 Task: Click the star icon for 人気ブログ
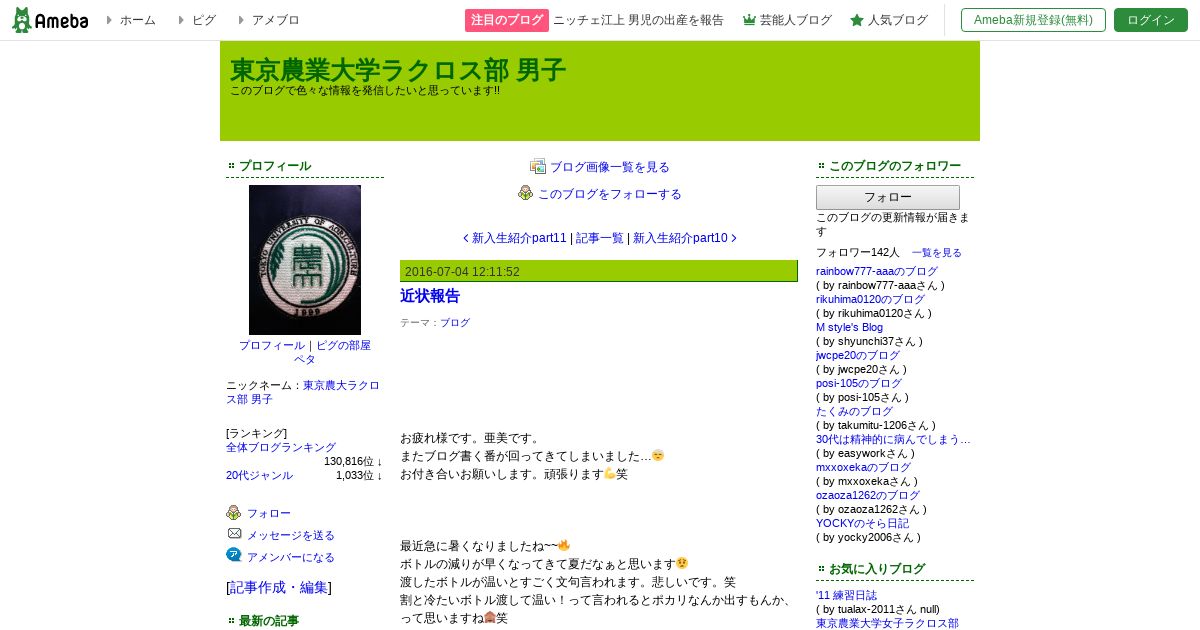[857, 20]
